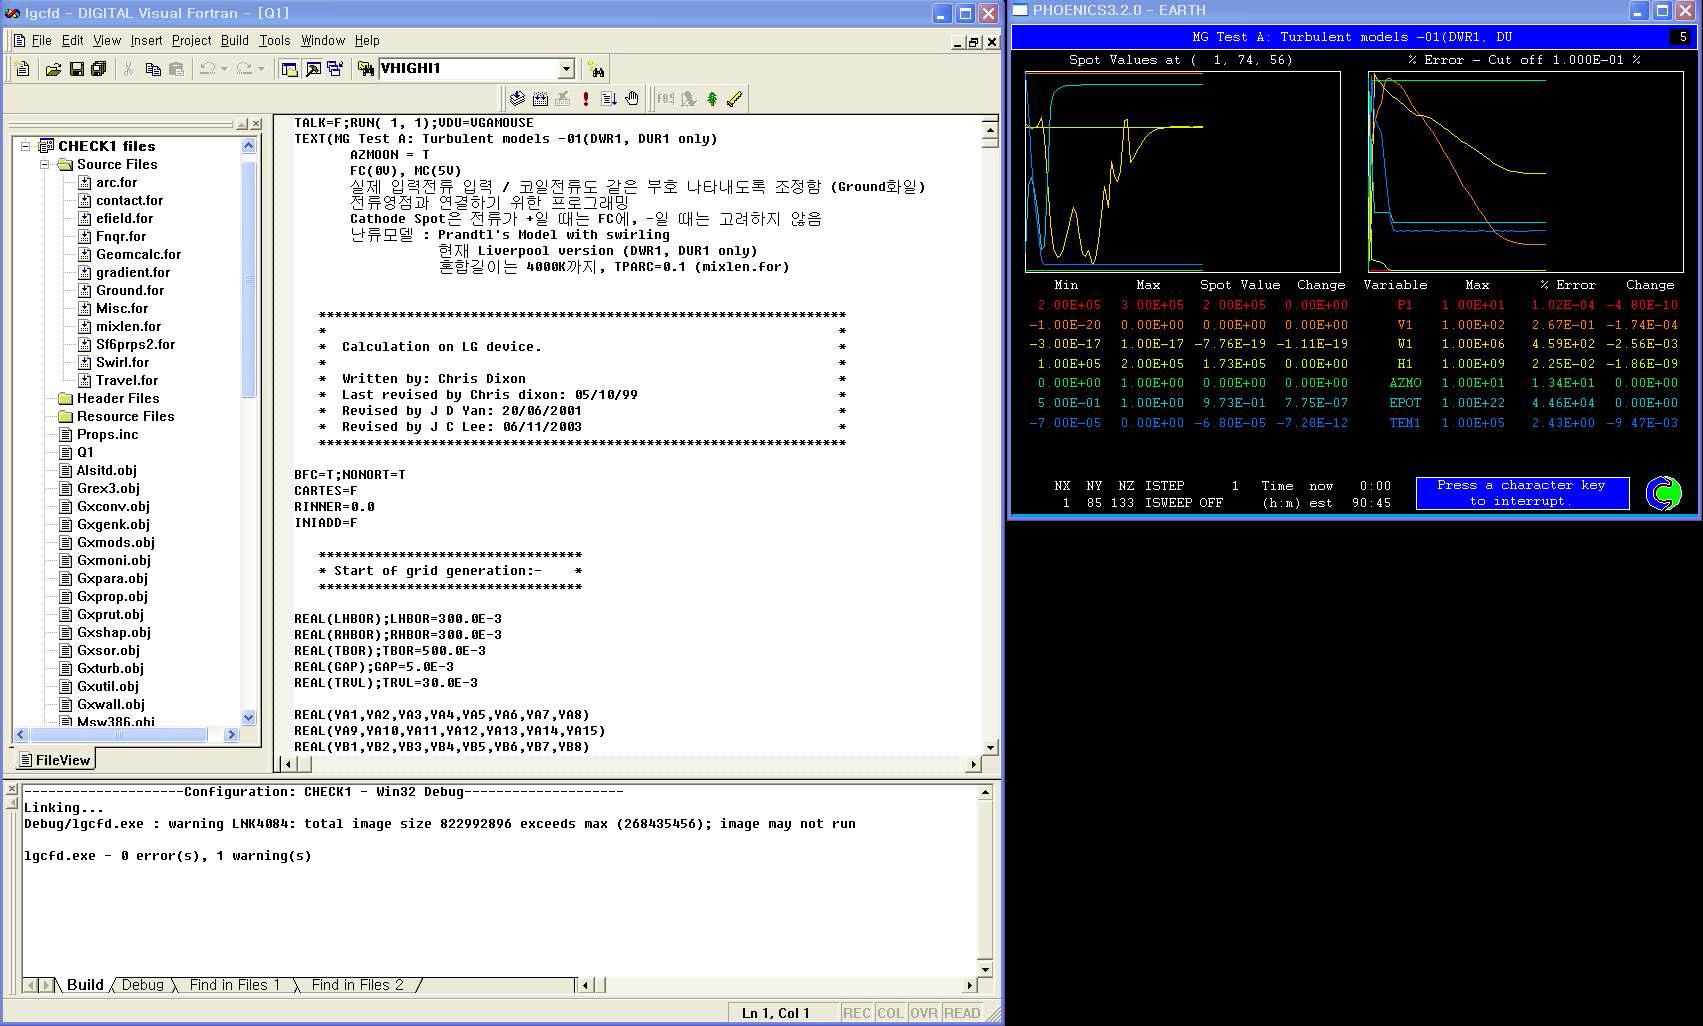The image size is (1703, 1026).
Task: Select Q1 in the file tree
Action: coord(85,452)
